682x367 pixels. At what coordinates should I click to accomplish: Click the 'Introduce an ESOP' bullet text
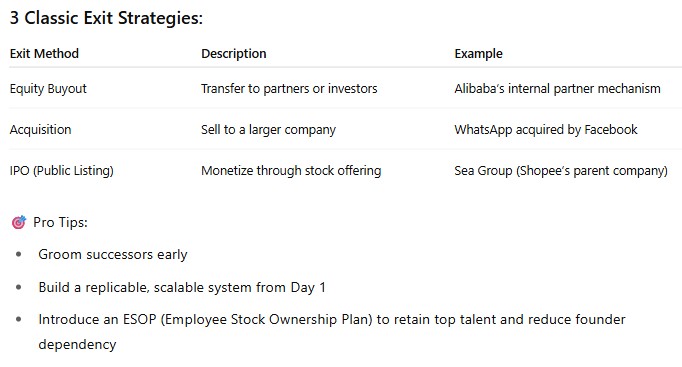click(332, 320)
